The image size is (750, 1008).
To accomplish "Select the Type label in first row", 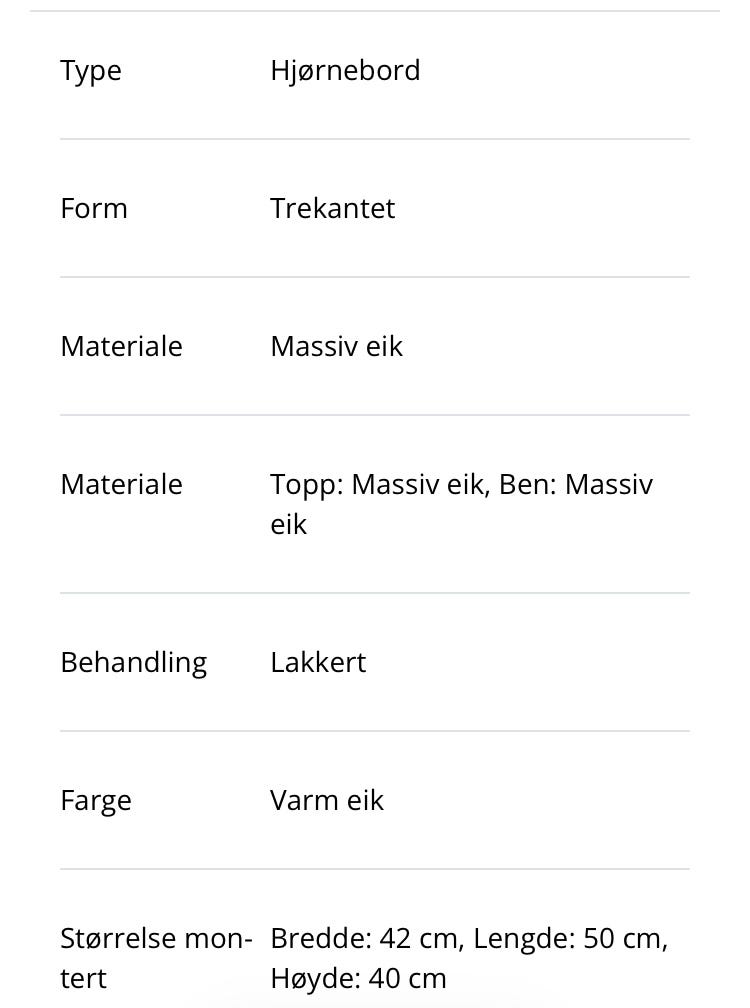I will point(91,71).
